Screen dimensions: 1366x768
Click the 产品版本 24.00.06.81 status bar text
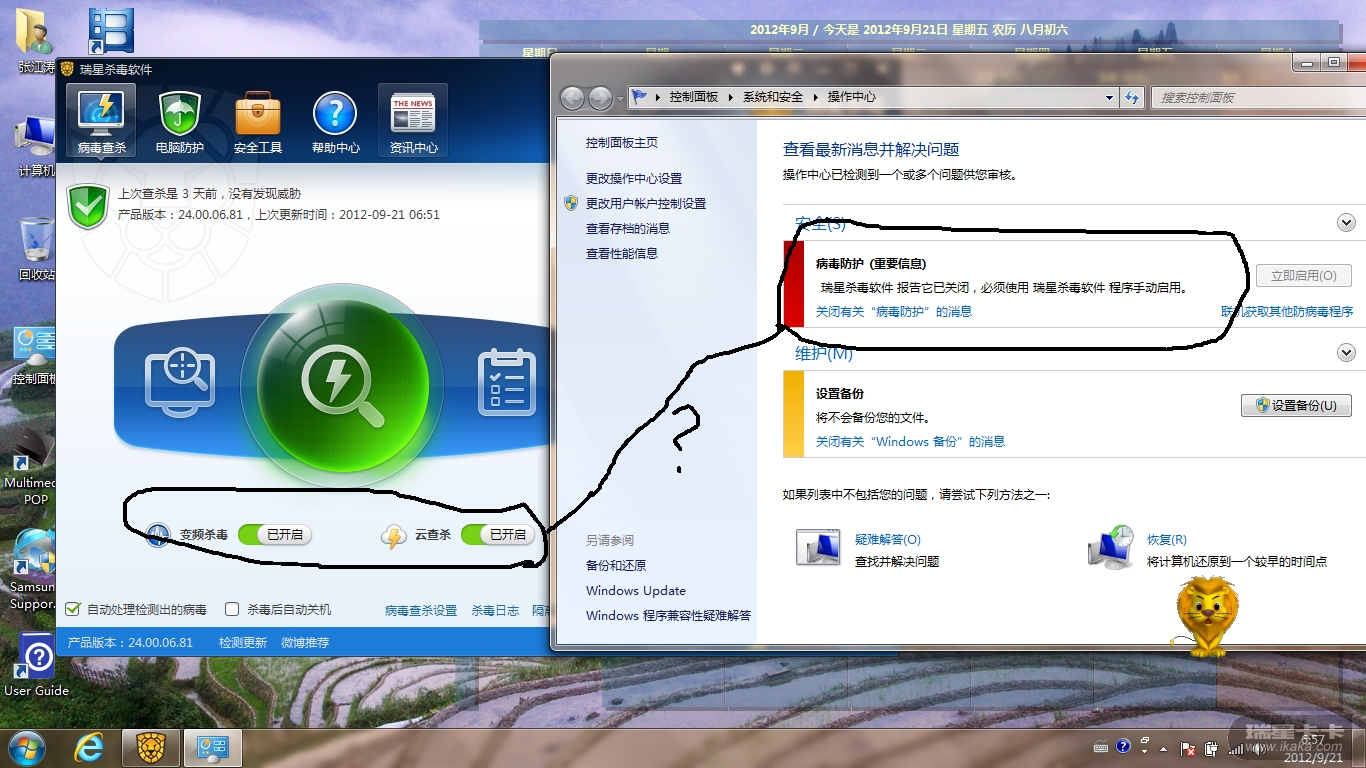click(x=130, y=642)
